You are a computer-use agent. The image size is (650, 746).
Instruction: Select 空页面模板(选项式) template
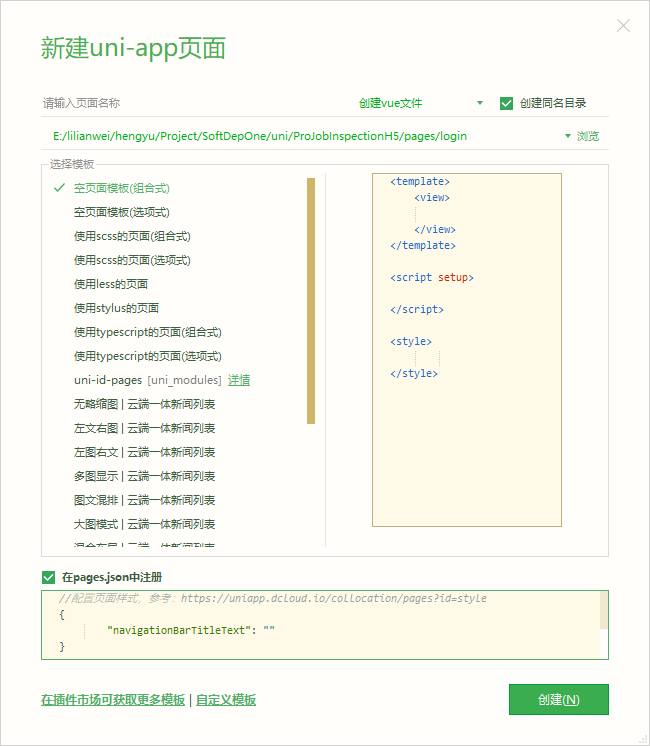click(122, 212)
